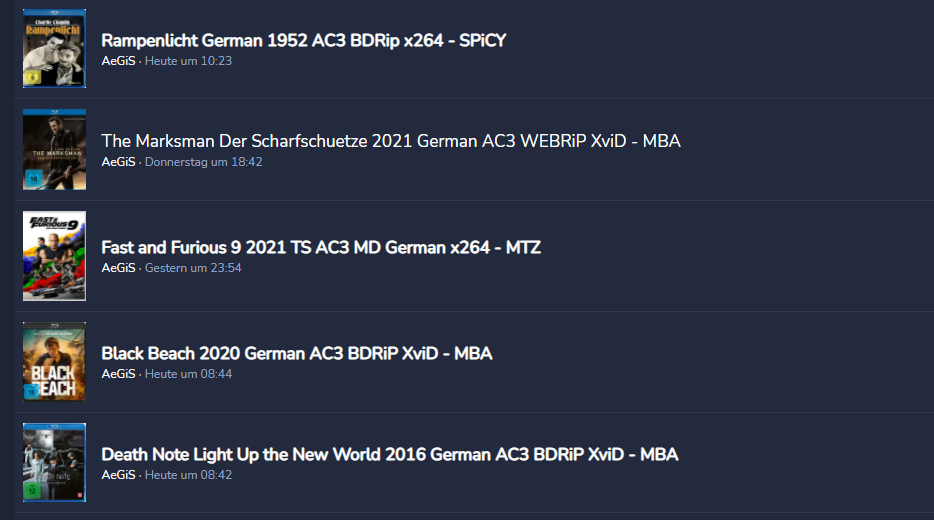Click the Rampenlicht cover thumbnail
934x520 pixels.
click(54, 48)
